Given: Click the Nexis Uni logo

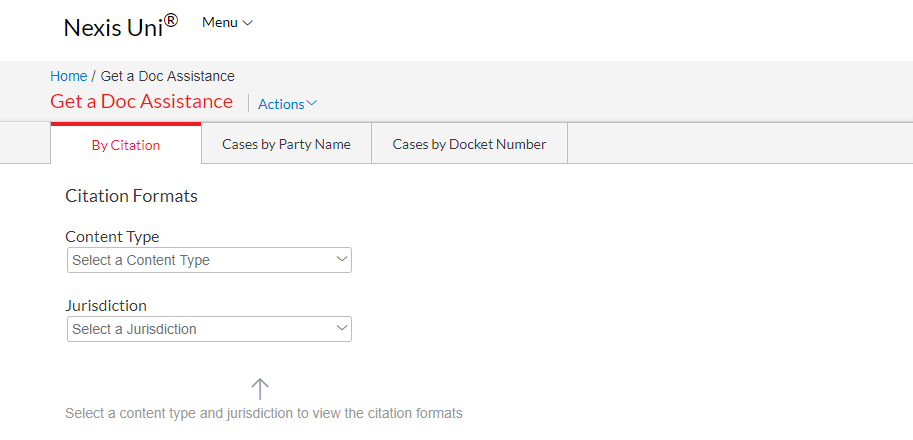Looking at the screenshot, I should pos(121,26).
